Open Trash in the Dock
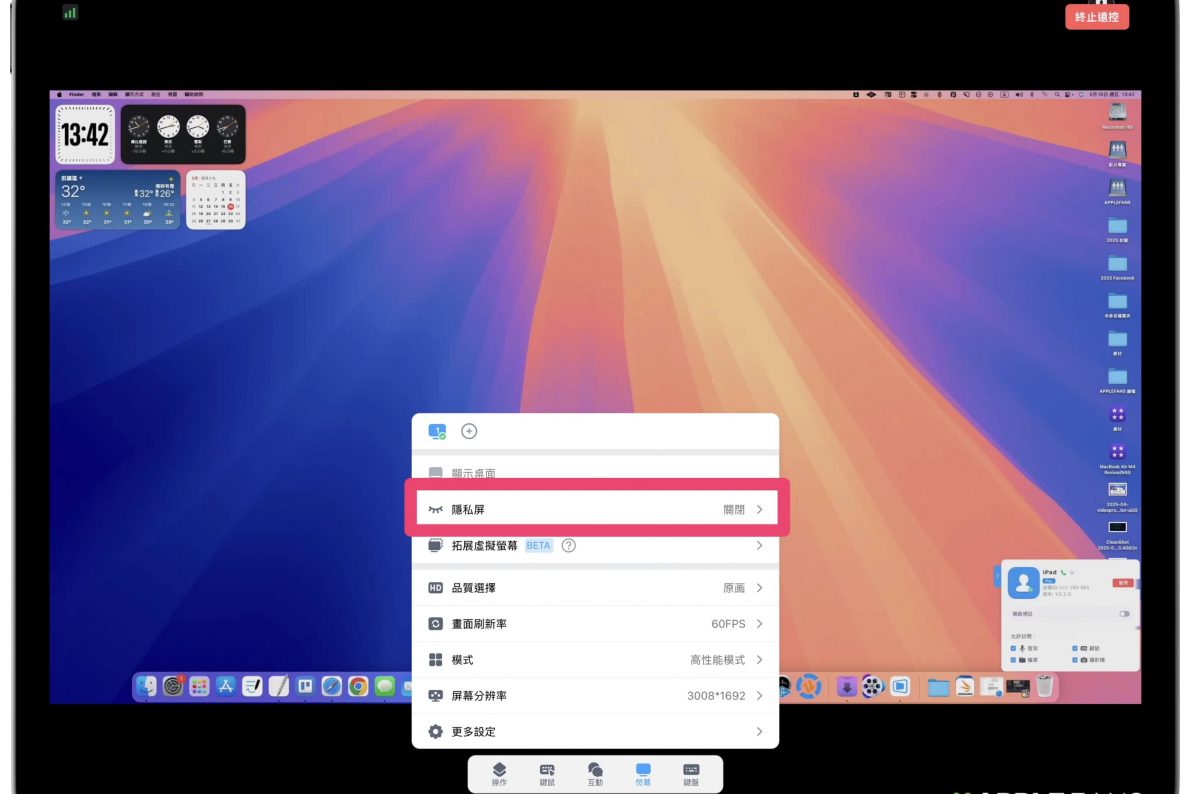The height and width of the screenshot is (794, 1191). (x=1044, y=686)
